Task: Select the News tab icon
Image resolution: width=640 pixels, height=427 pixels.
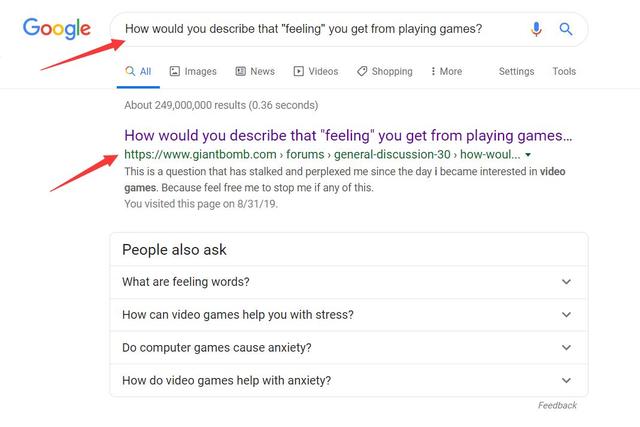Action: point(240,71)
